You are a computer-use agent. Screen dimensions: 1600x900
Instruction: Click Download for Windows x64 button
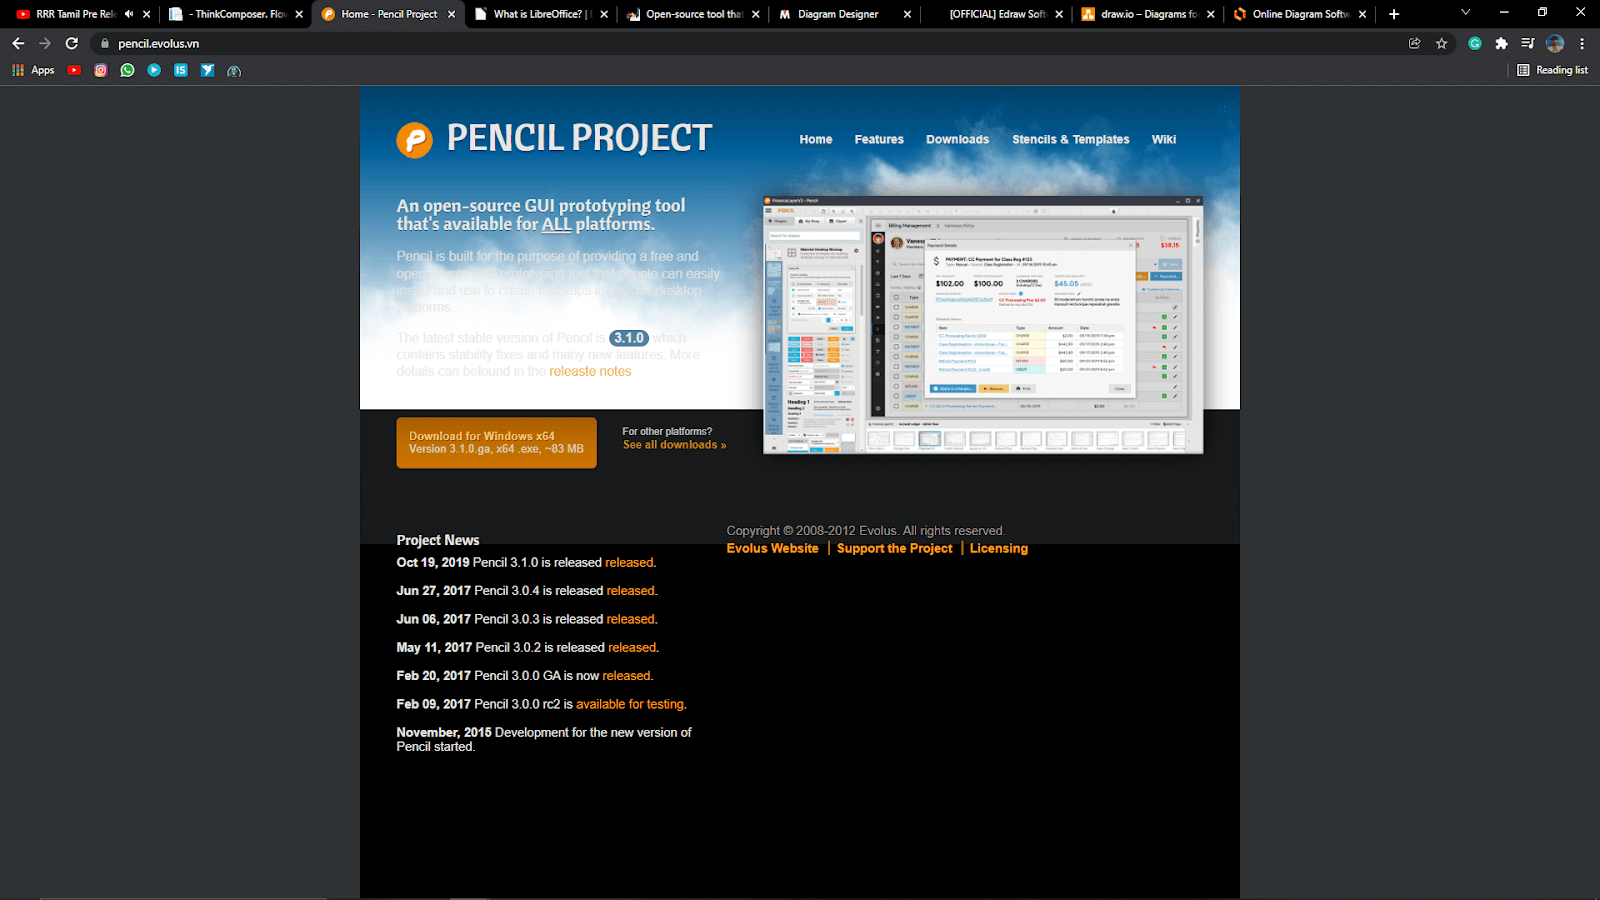pyautogui.click(x=496, y=442)
